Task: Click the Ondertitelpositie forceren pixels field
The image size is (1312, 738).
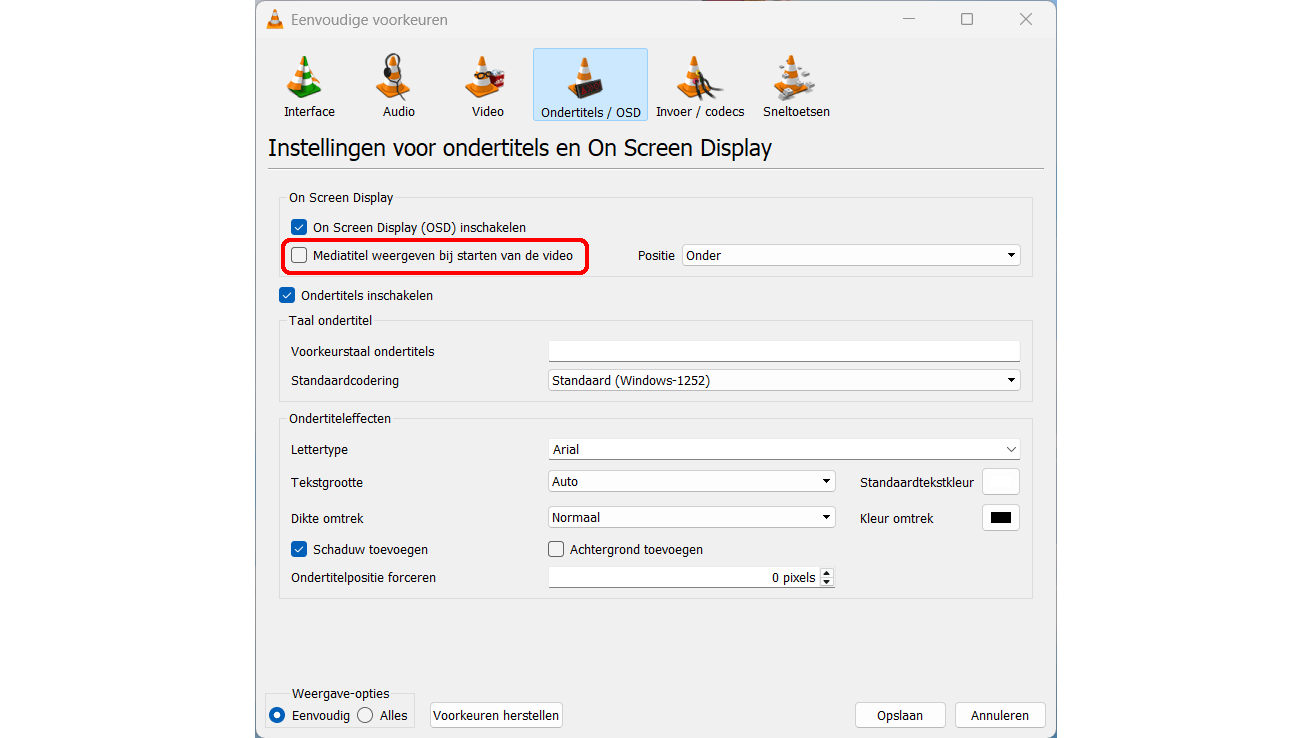Action: tap(683, 577)
